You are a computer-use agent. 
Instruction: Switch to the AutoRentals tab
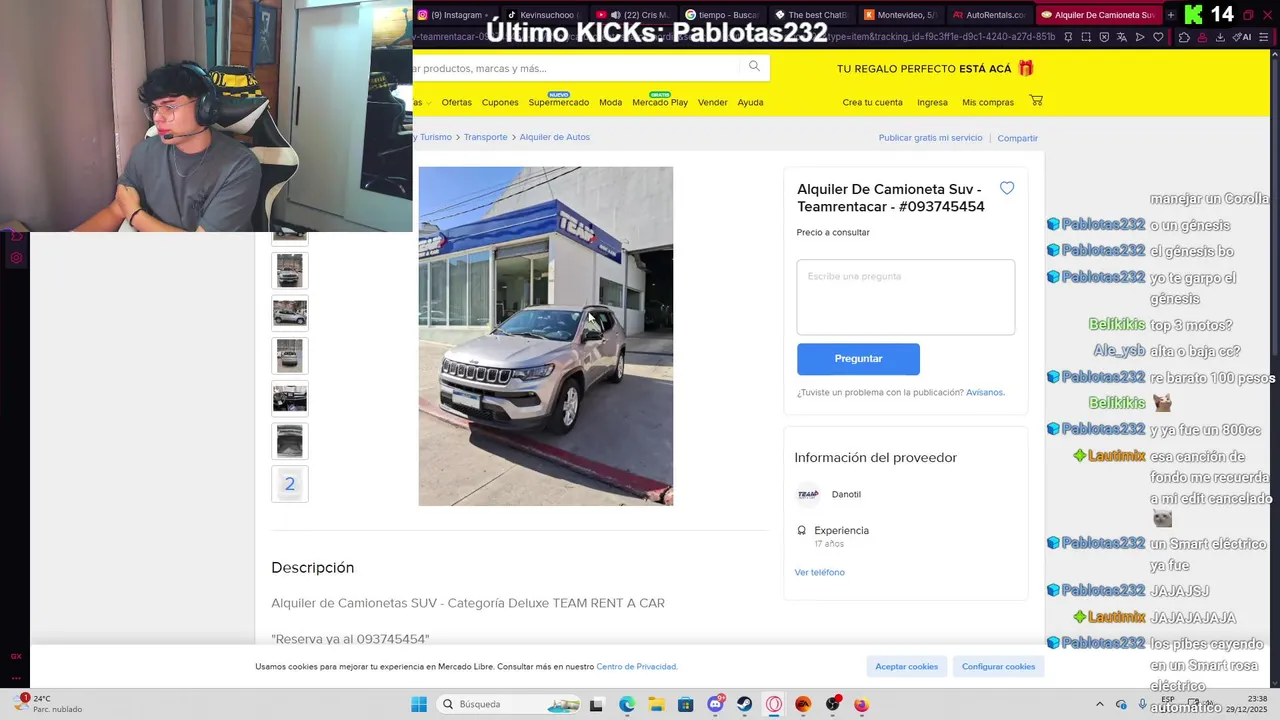click(x=989, y=15)
